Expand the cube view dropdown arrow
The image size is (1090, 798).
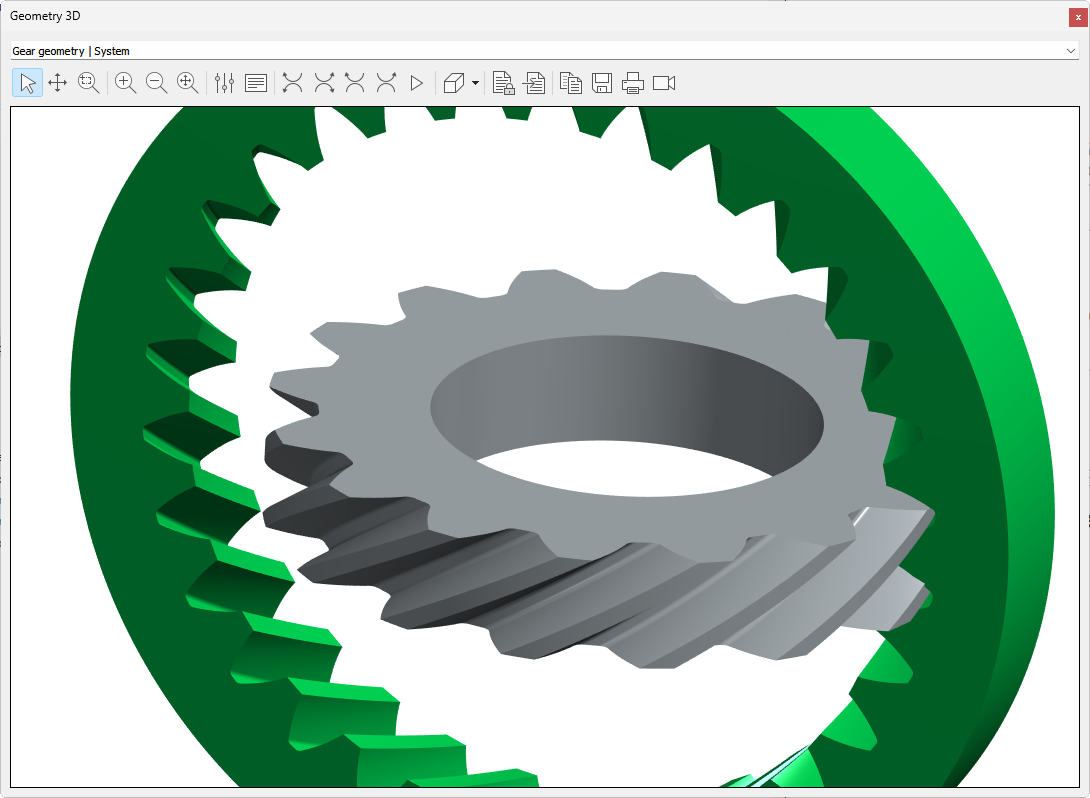tap(475, 83)
